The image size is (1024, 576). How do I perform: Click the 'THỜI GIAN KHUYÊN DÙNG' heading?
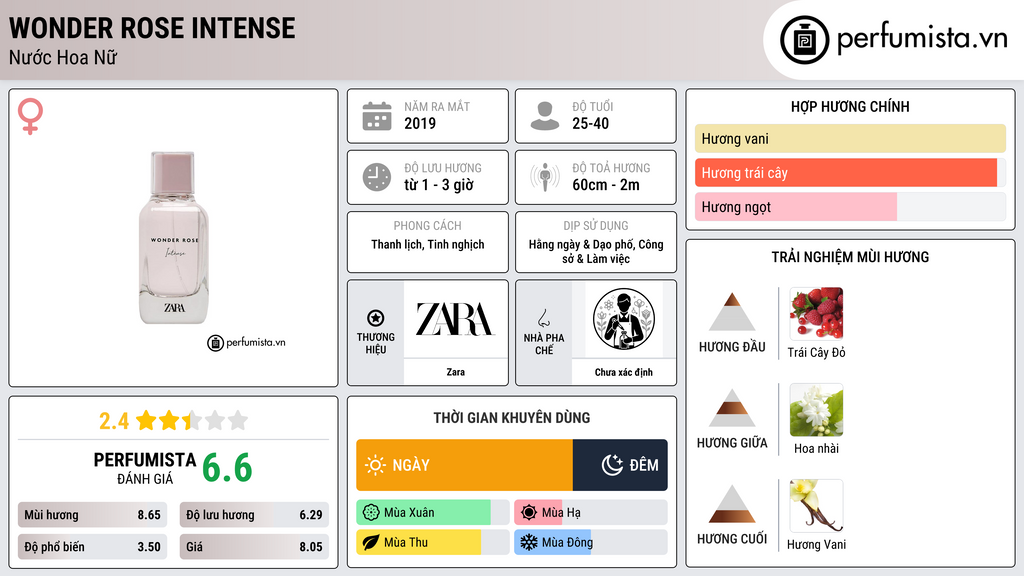pyautogui.click(x=512, y=418)
